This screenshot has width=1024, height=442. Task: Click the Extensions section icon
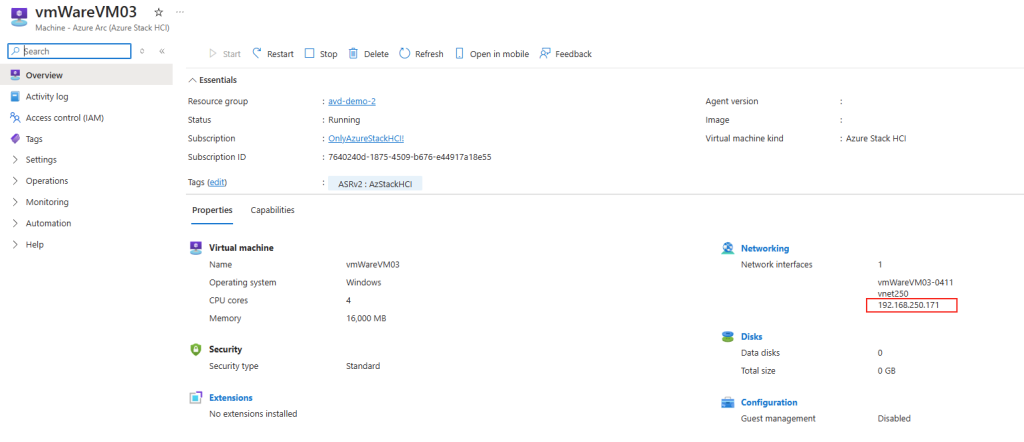point(195,398)
